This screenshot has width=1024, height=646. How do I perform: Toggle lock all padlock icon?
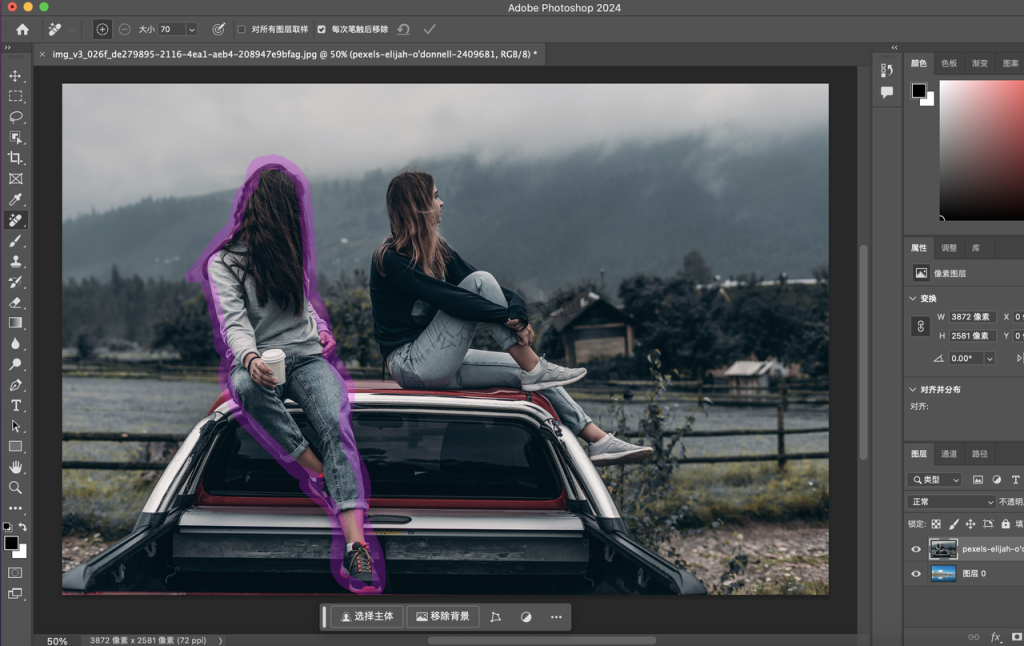tap(1006, 524)
